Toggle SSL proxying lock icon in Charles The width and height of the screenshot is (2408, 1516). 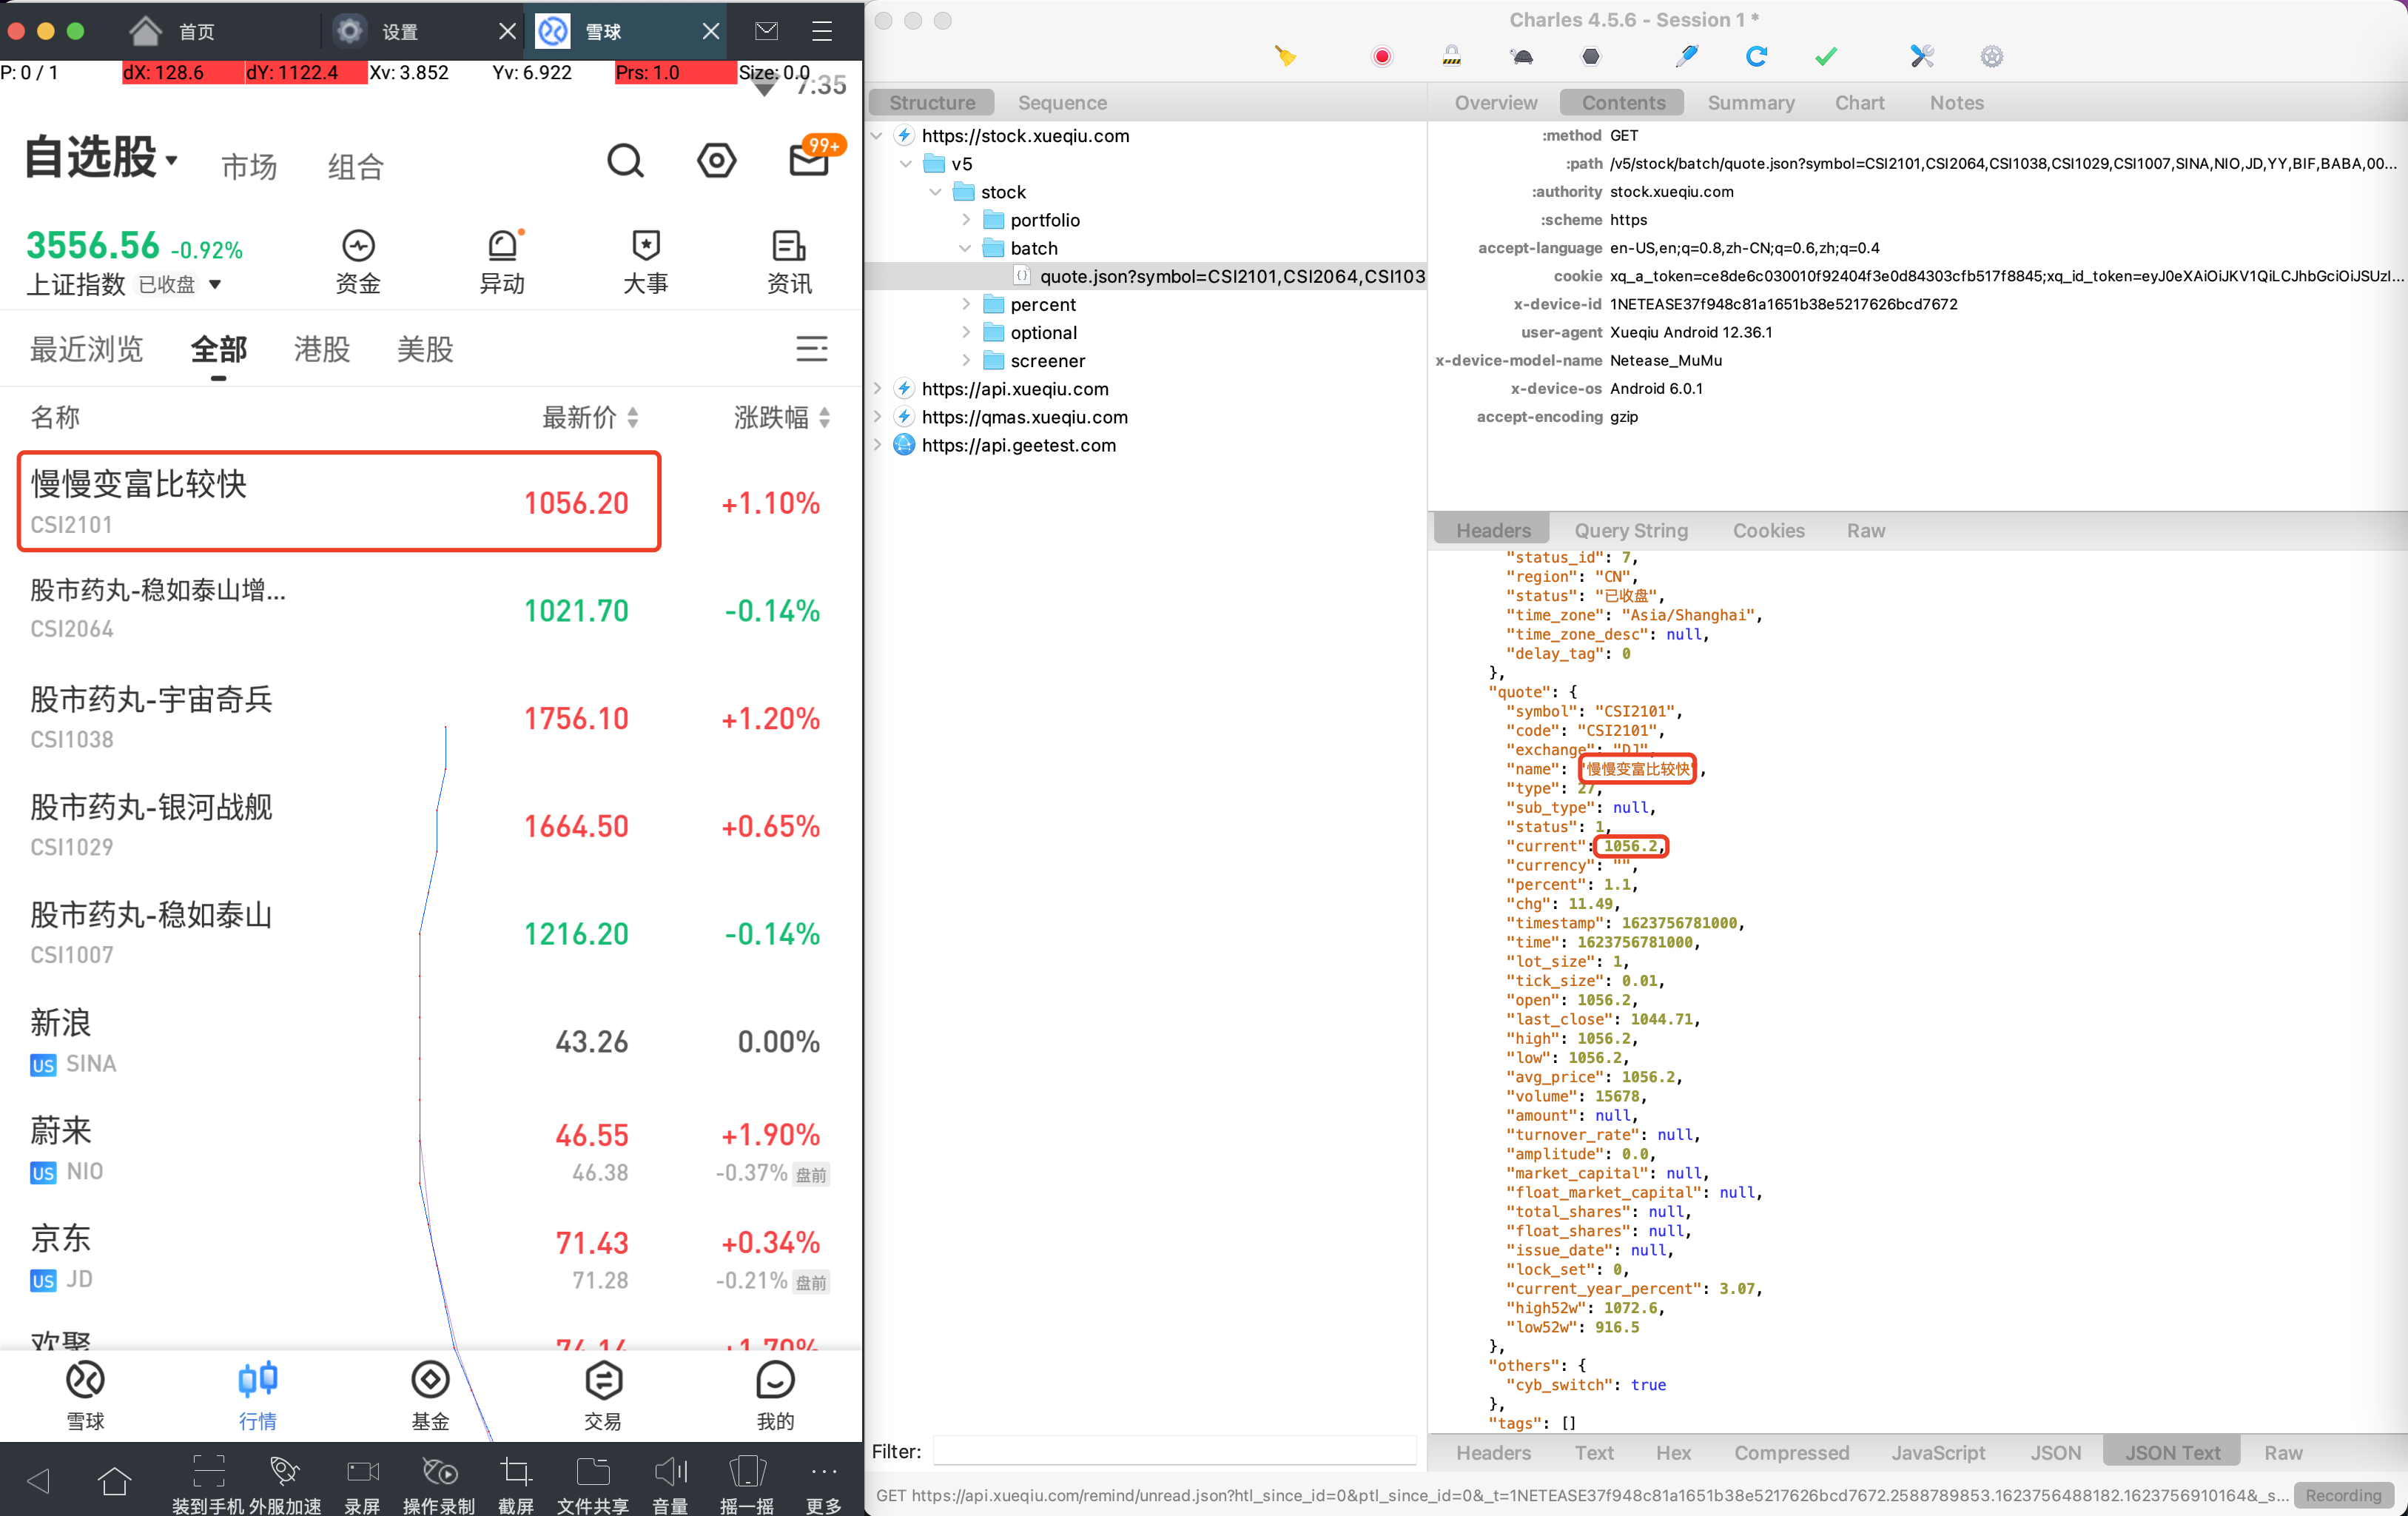click(1451, 56)
